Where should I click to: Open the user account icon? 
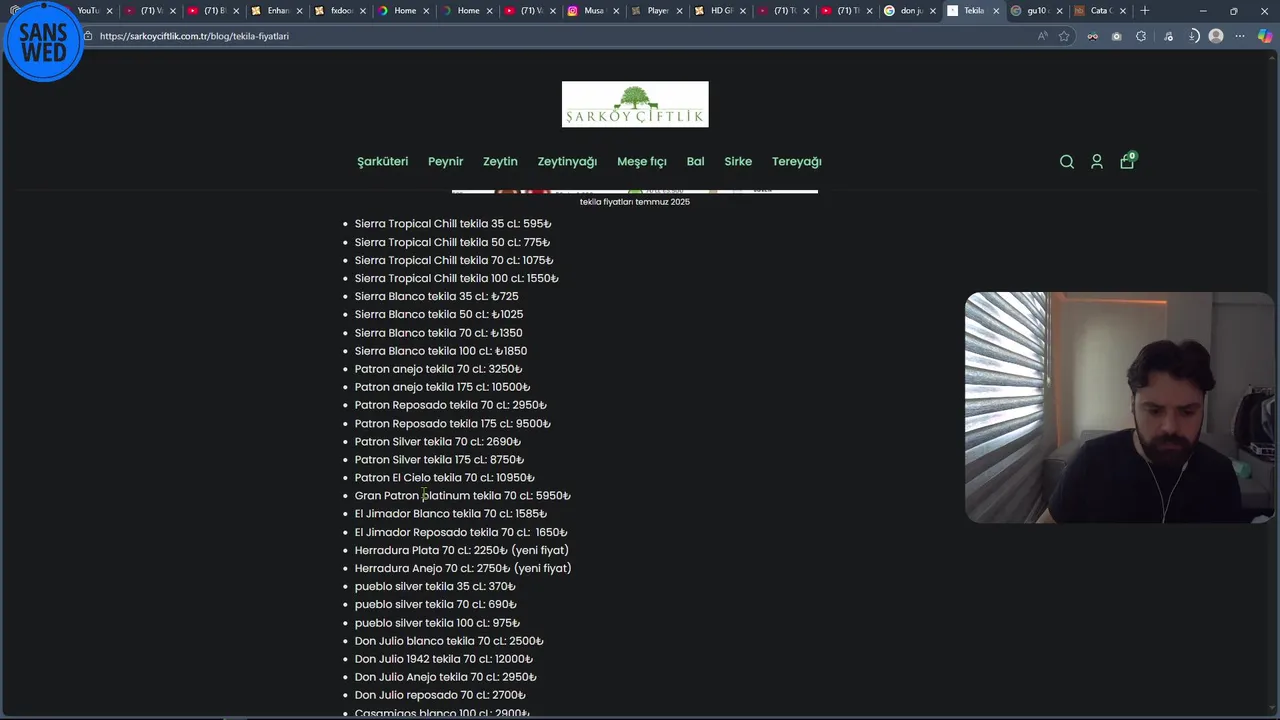tap(1097, 162)
